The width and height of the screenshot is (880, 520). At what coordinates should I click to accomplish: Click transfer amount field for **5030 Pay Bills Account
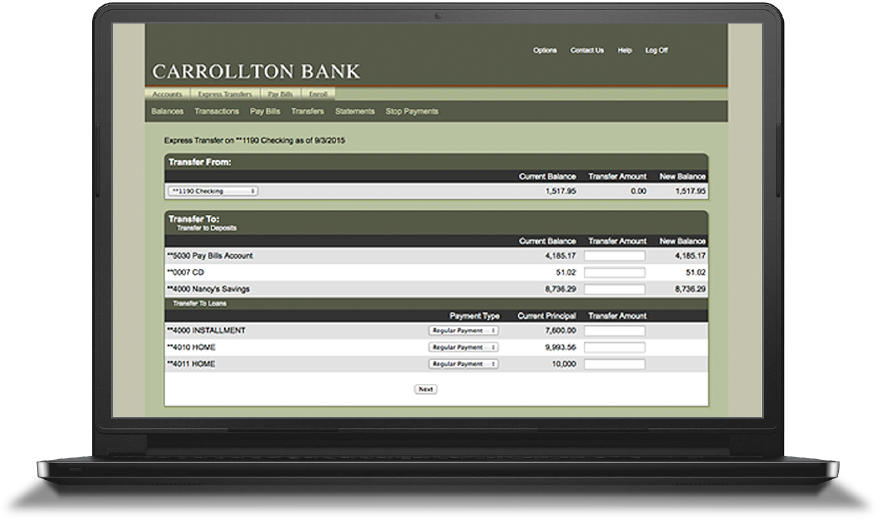tap(615, 256)
